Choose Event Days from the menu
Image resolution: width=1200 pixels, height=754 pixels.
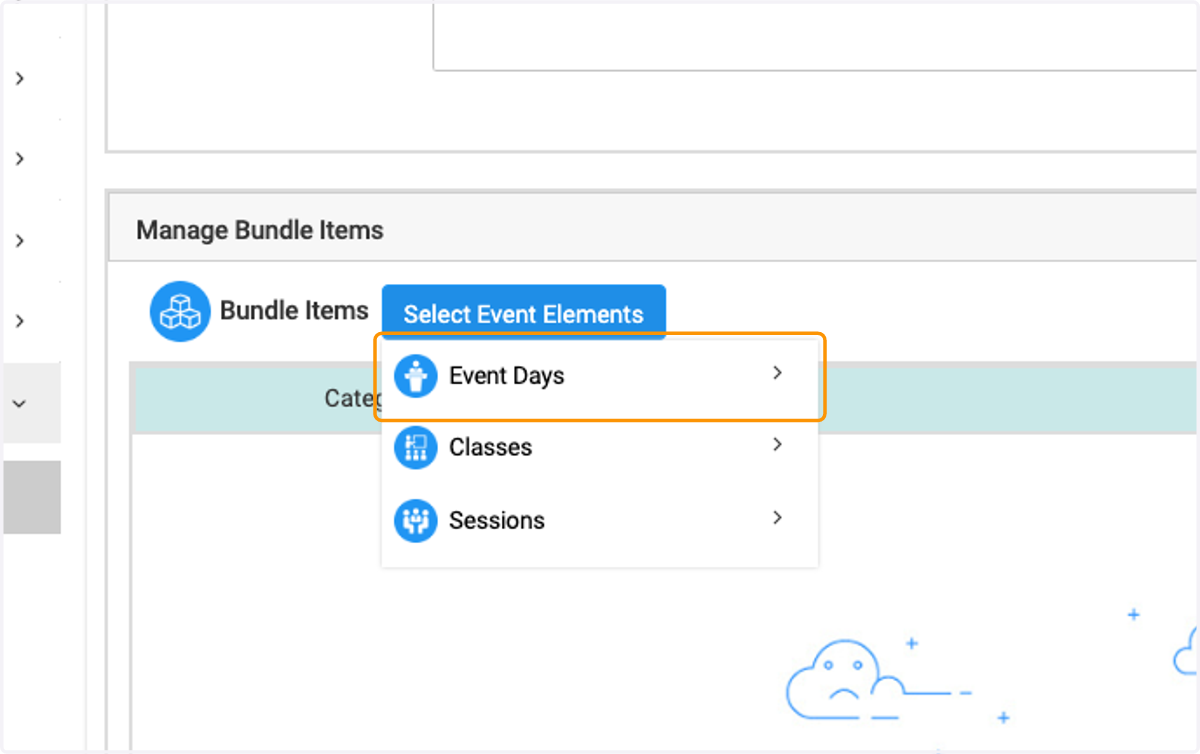click(600, 376)
